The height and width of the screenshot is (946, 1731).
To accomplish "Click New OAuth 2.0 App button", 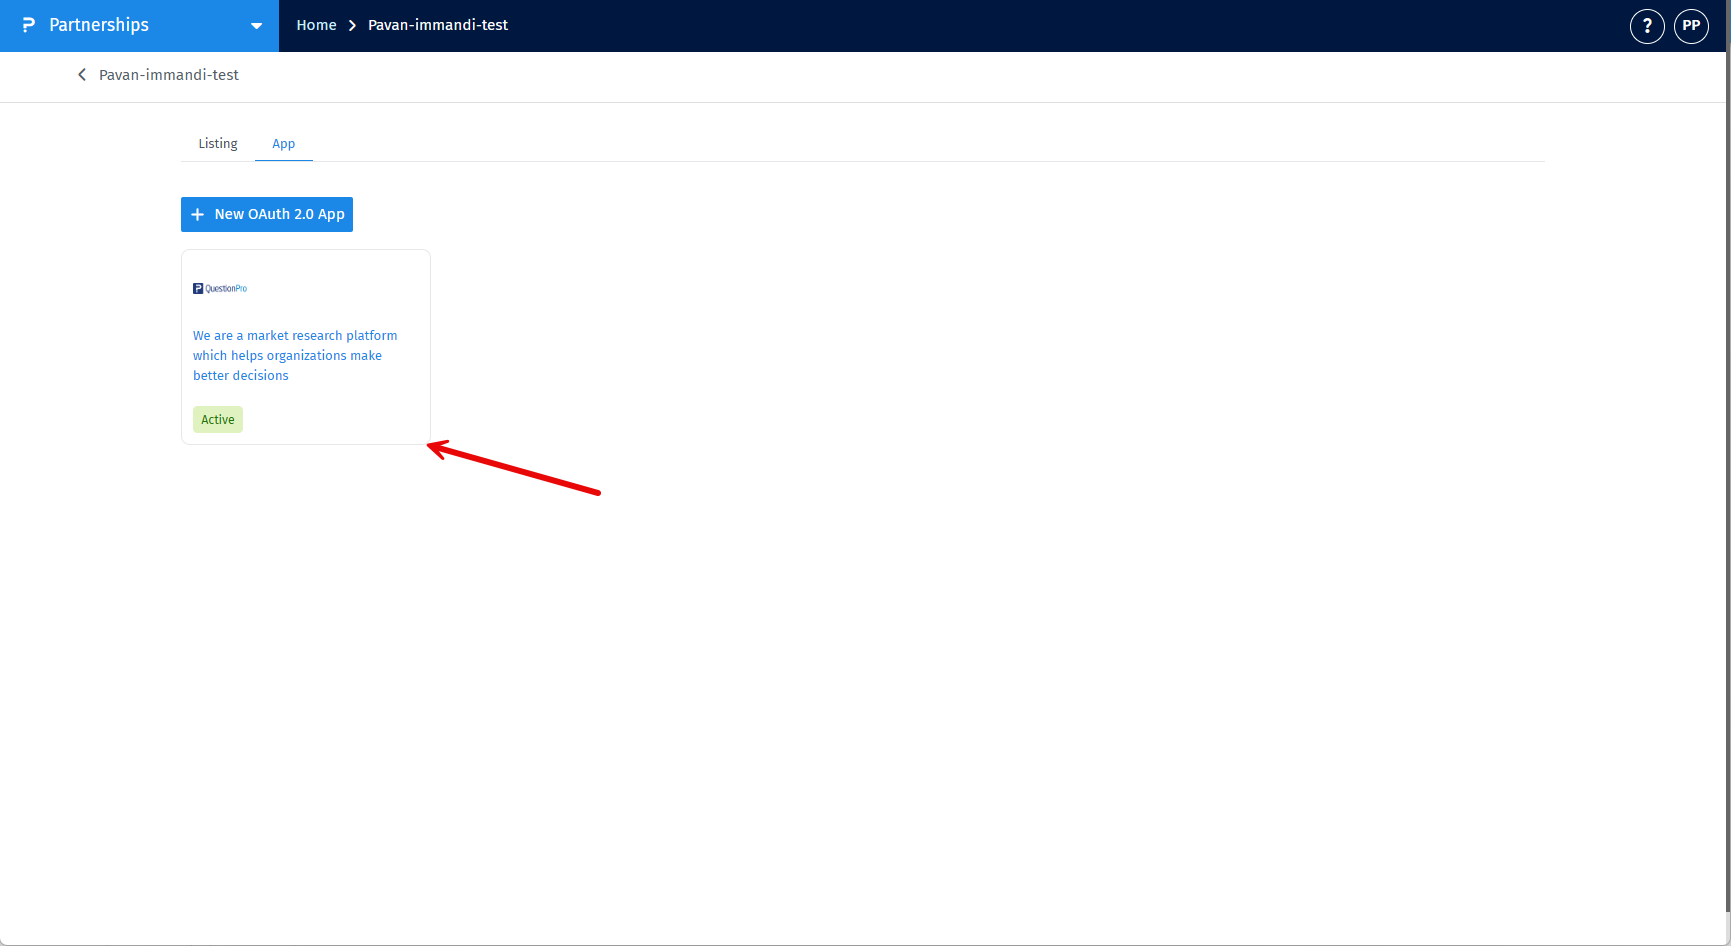I will (267, 214).
